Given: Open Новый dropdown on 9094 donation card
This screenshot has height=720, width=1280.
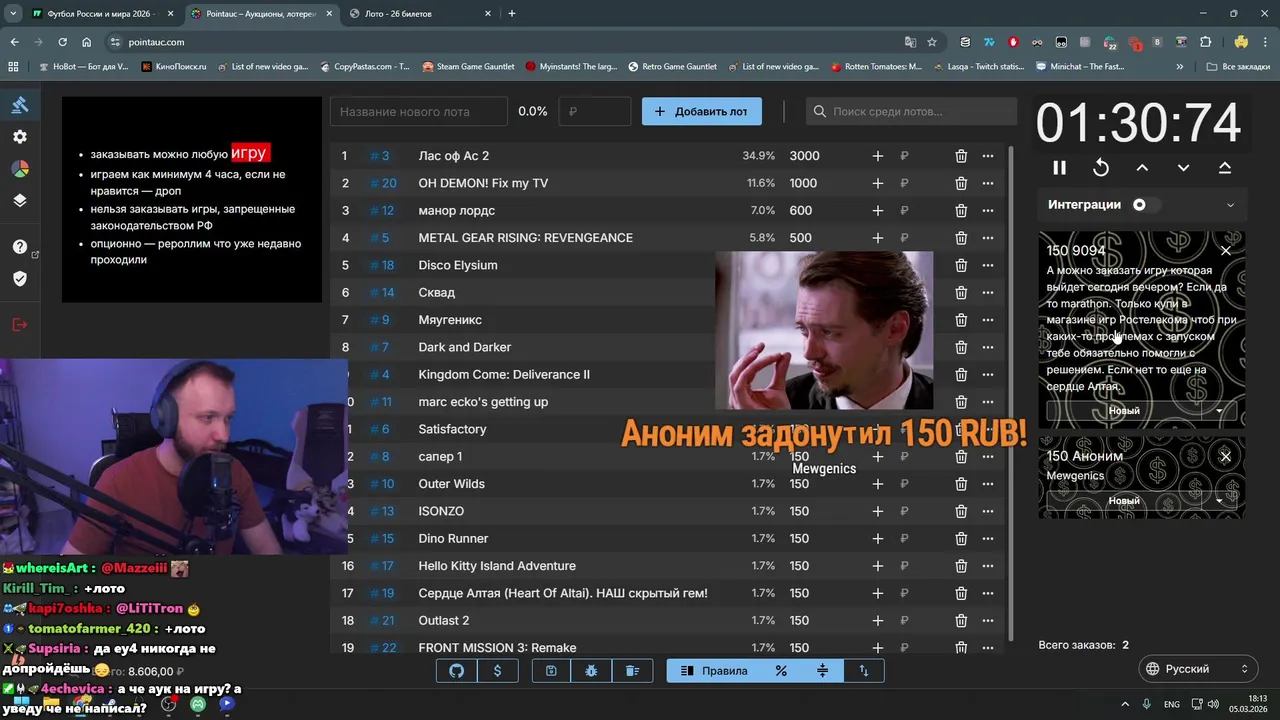Looking at the screenshot, I should pos(1219,411).
